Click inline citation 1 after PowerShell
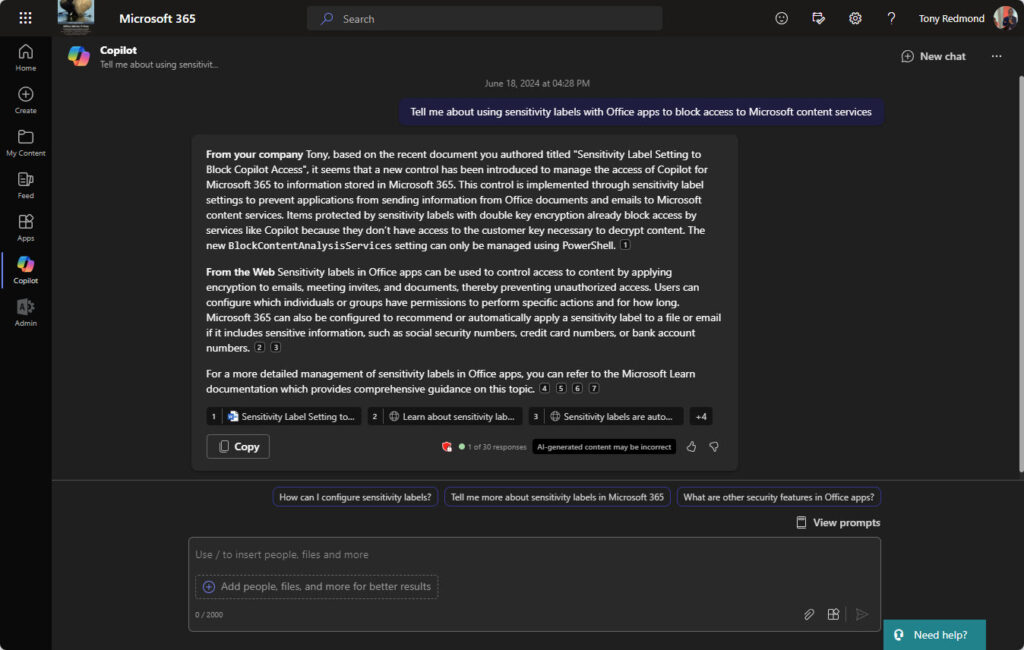The width and height of the screenshot is (1024, 650). (625, 245)
